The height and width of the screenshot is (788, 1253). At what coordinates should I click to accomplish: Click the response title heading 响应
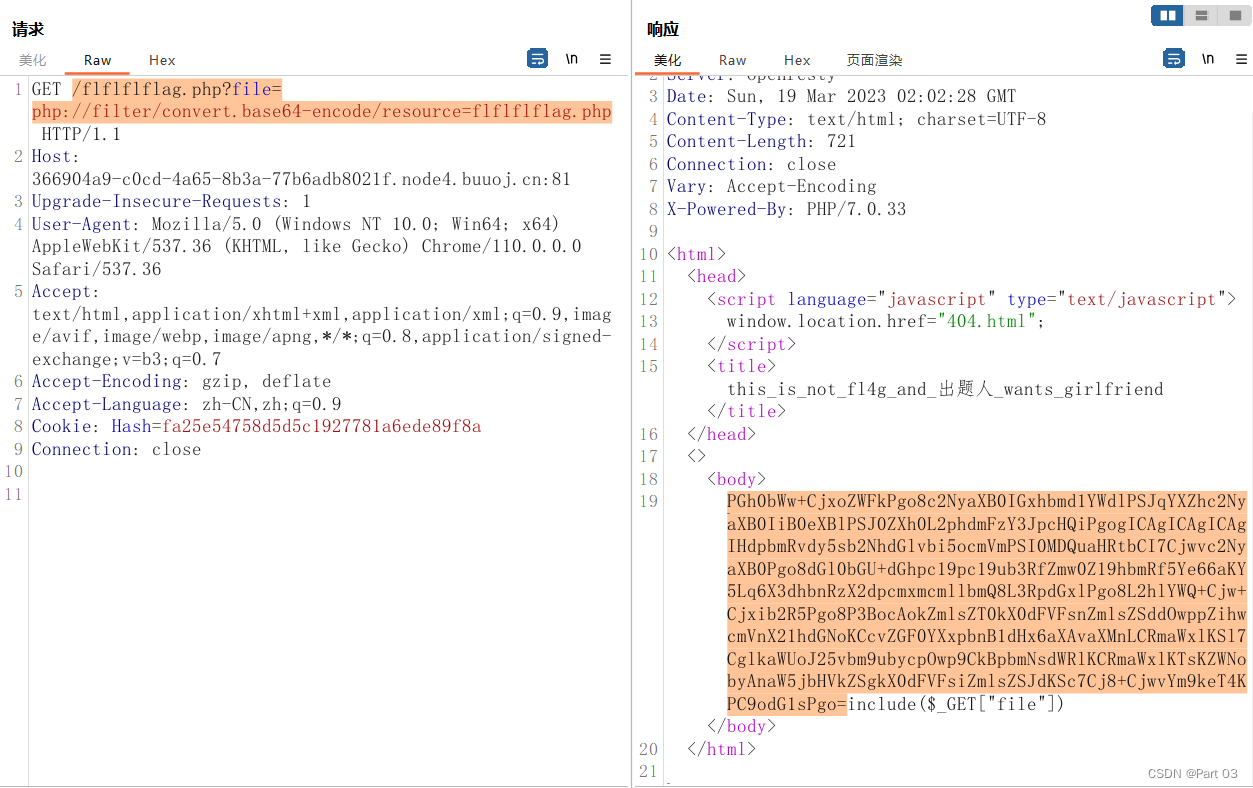(662, 30)
